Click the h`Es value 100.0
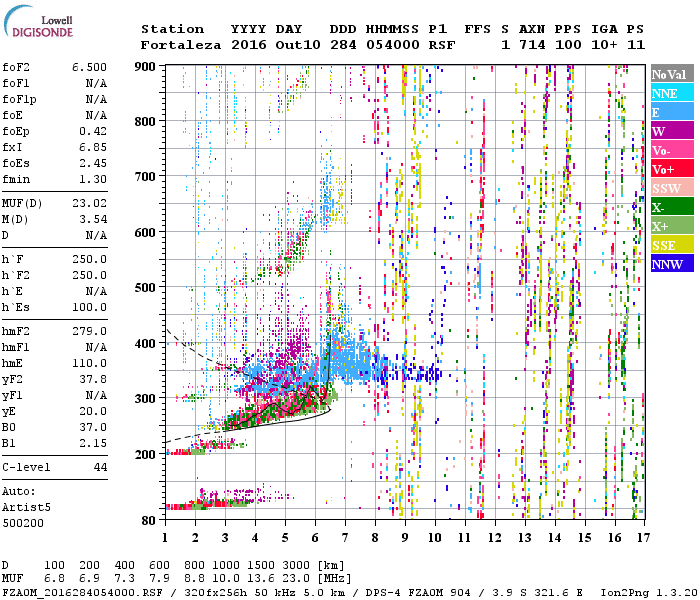The width and height of the screenshot is (700, 600). point(89,308)
